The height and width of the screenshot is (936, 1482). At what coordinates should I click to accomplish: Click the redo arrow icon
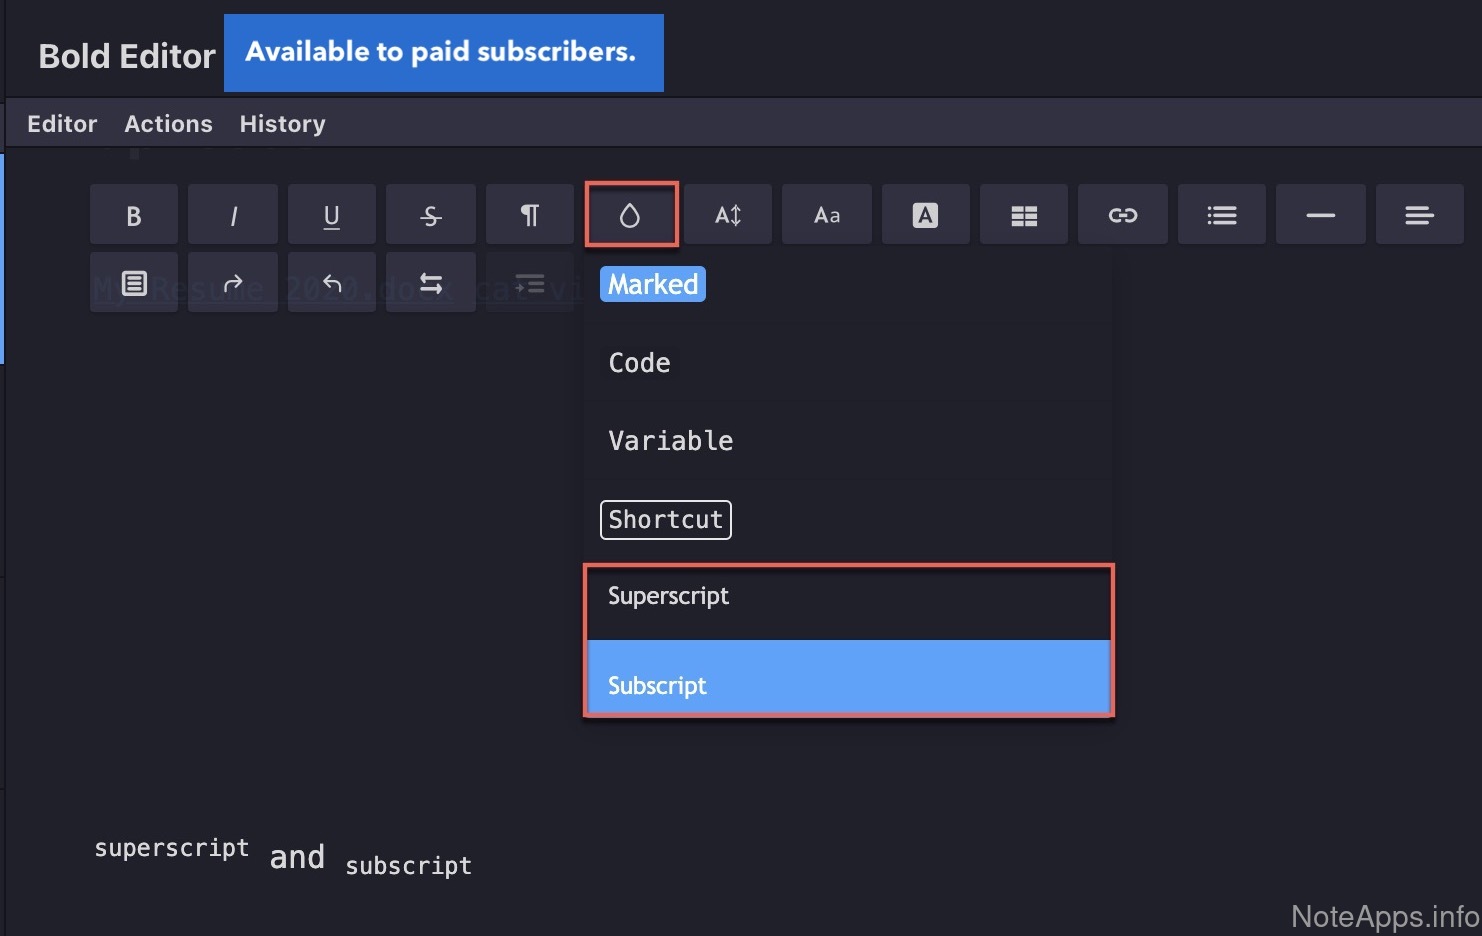pyautogui.click(x=233, y=283)
